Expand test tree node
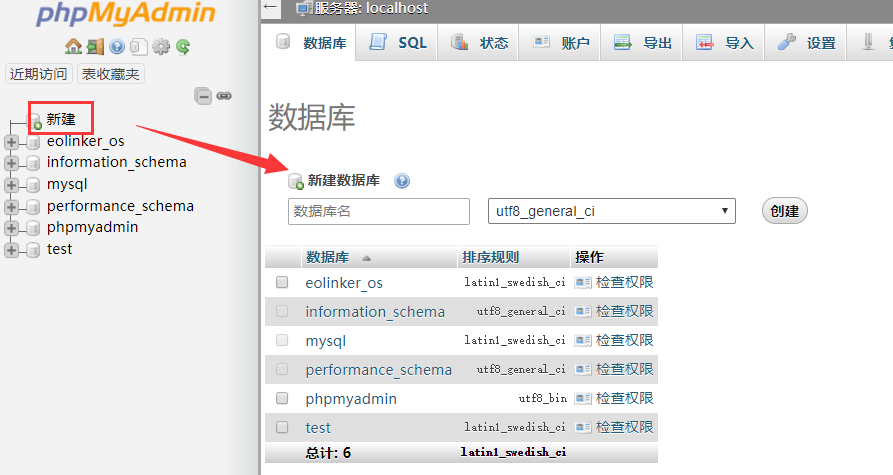Screen dimensions: 893x475 pyautogui.click(x=11, y=250)
